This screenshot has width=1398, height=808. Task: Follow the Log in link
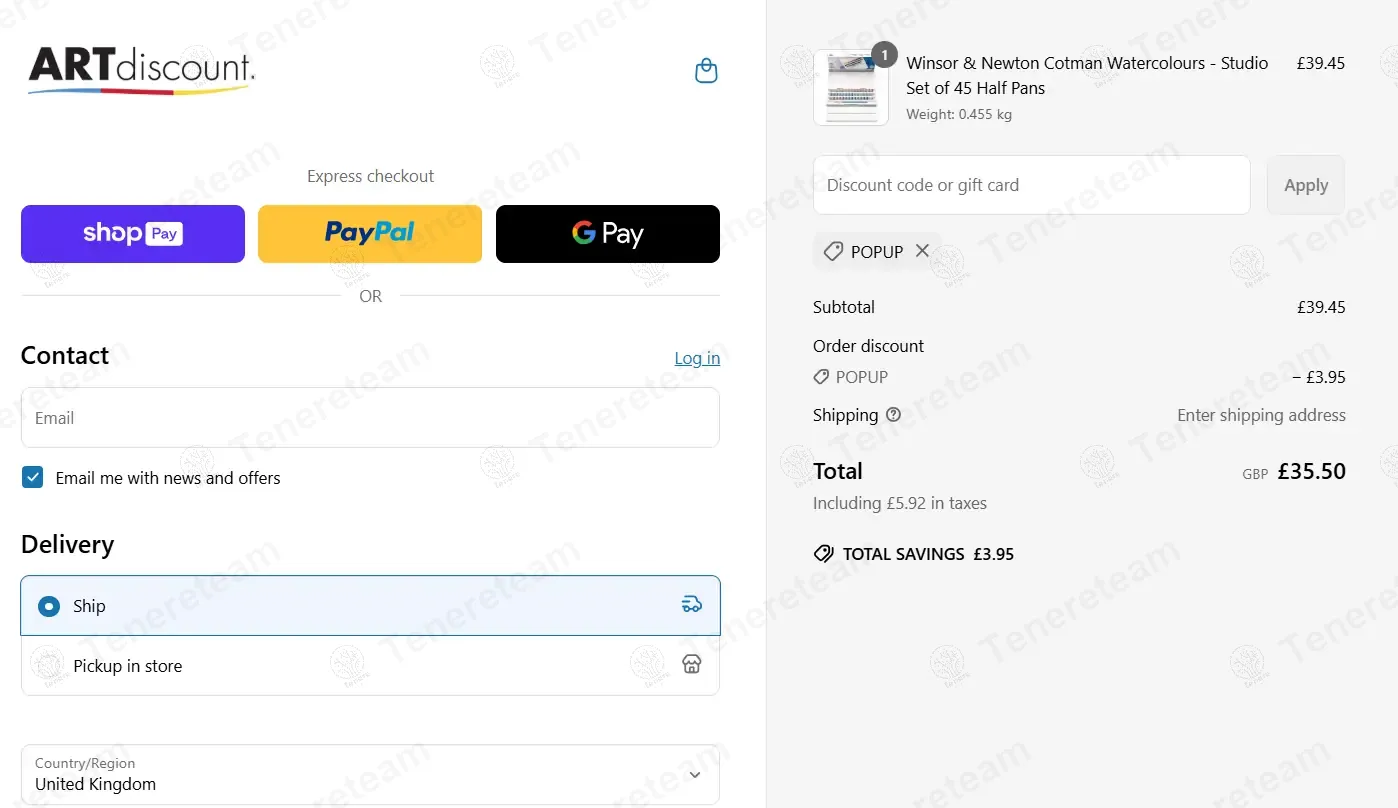point(697,358)
